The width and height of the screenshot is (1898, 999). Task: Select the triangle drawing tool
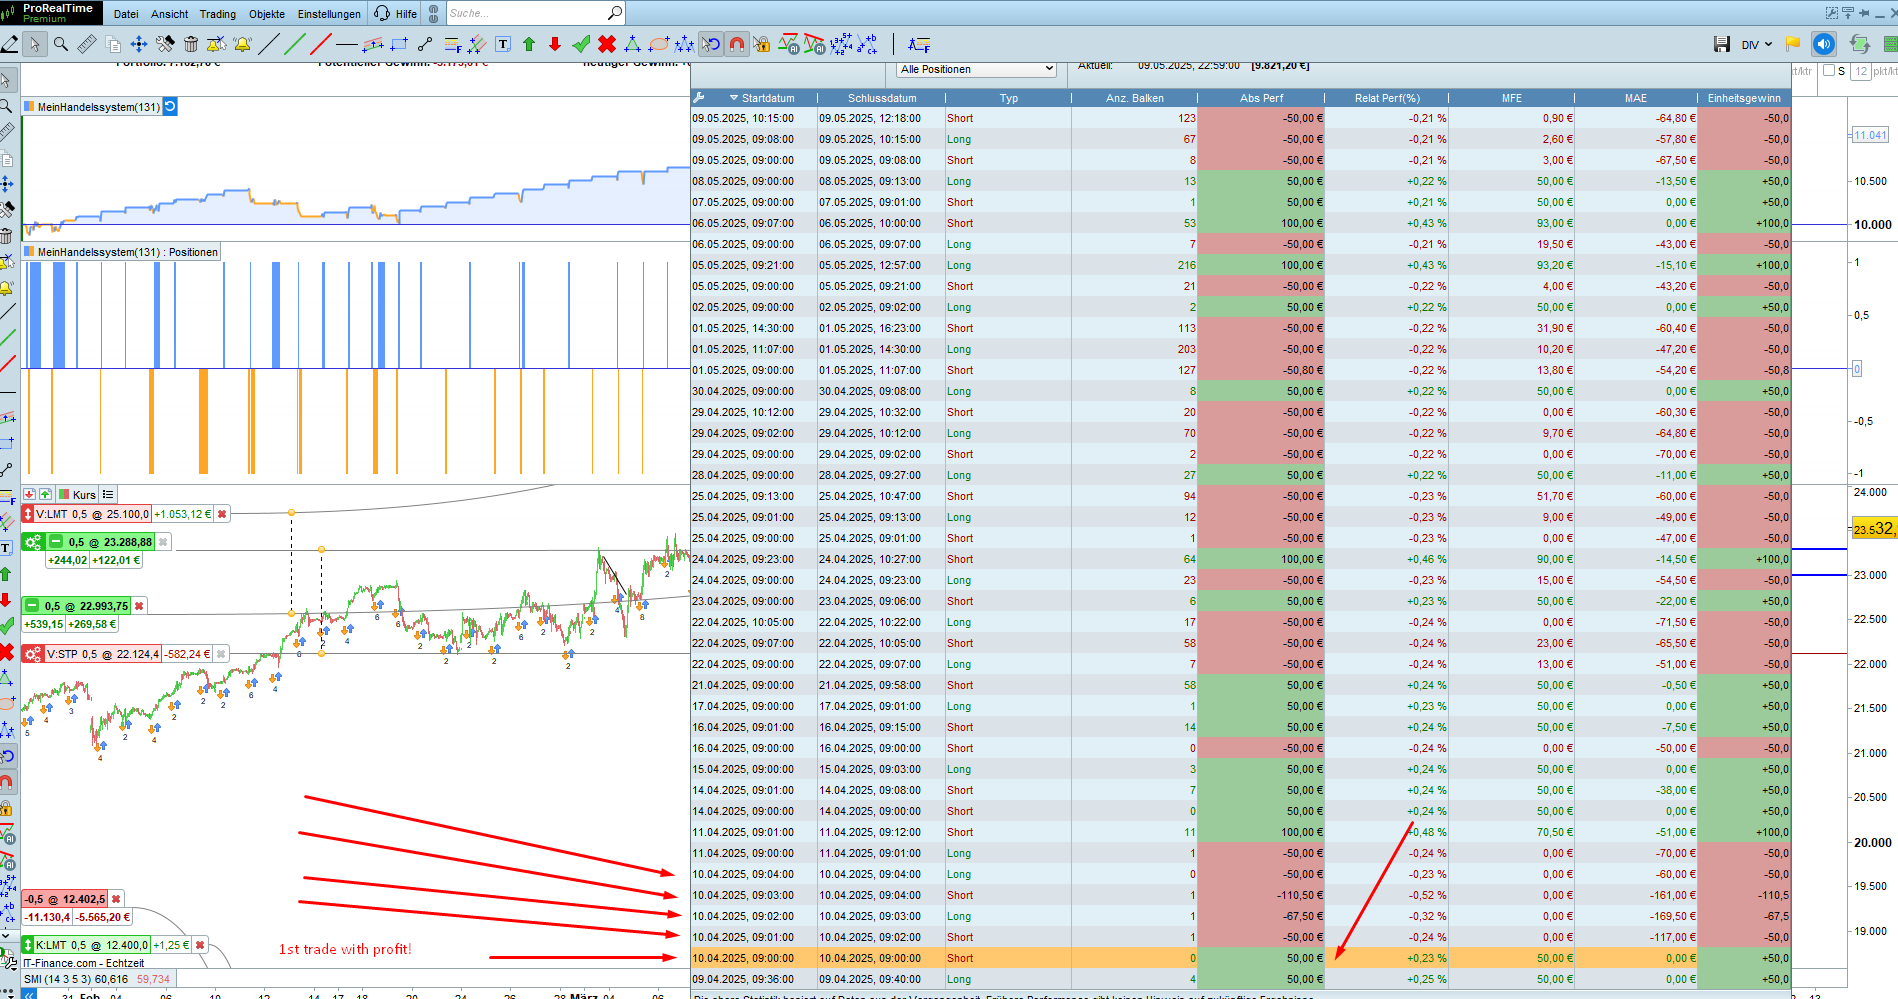click(x=633, y=44)
